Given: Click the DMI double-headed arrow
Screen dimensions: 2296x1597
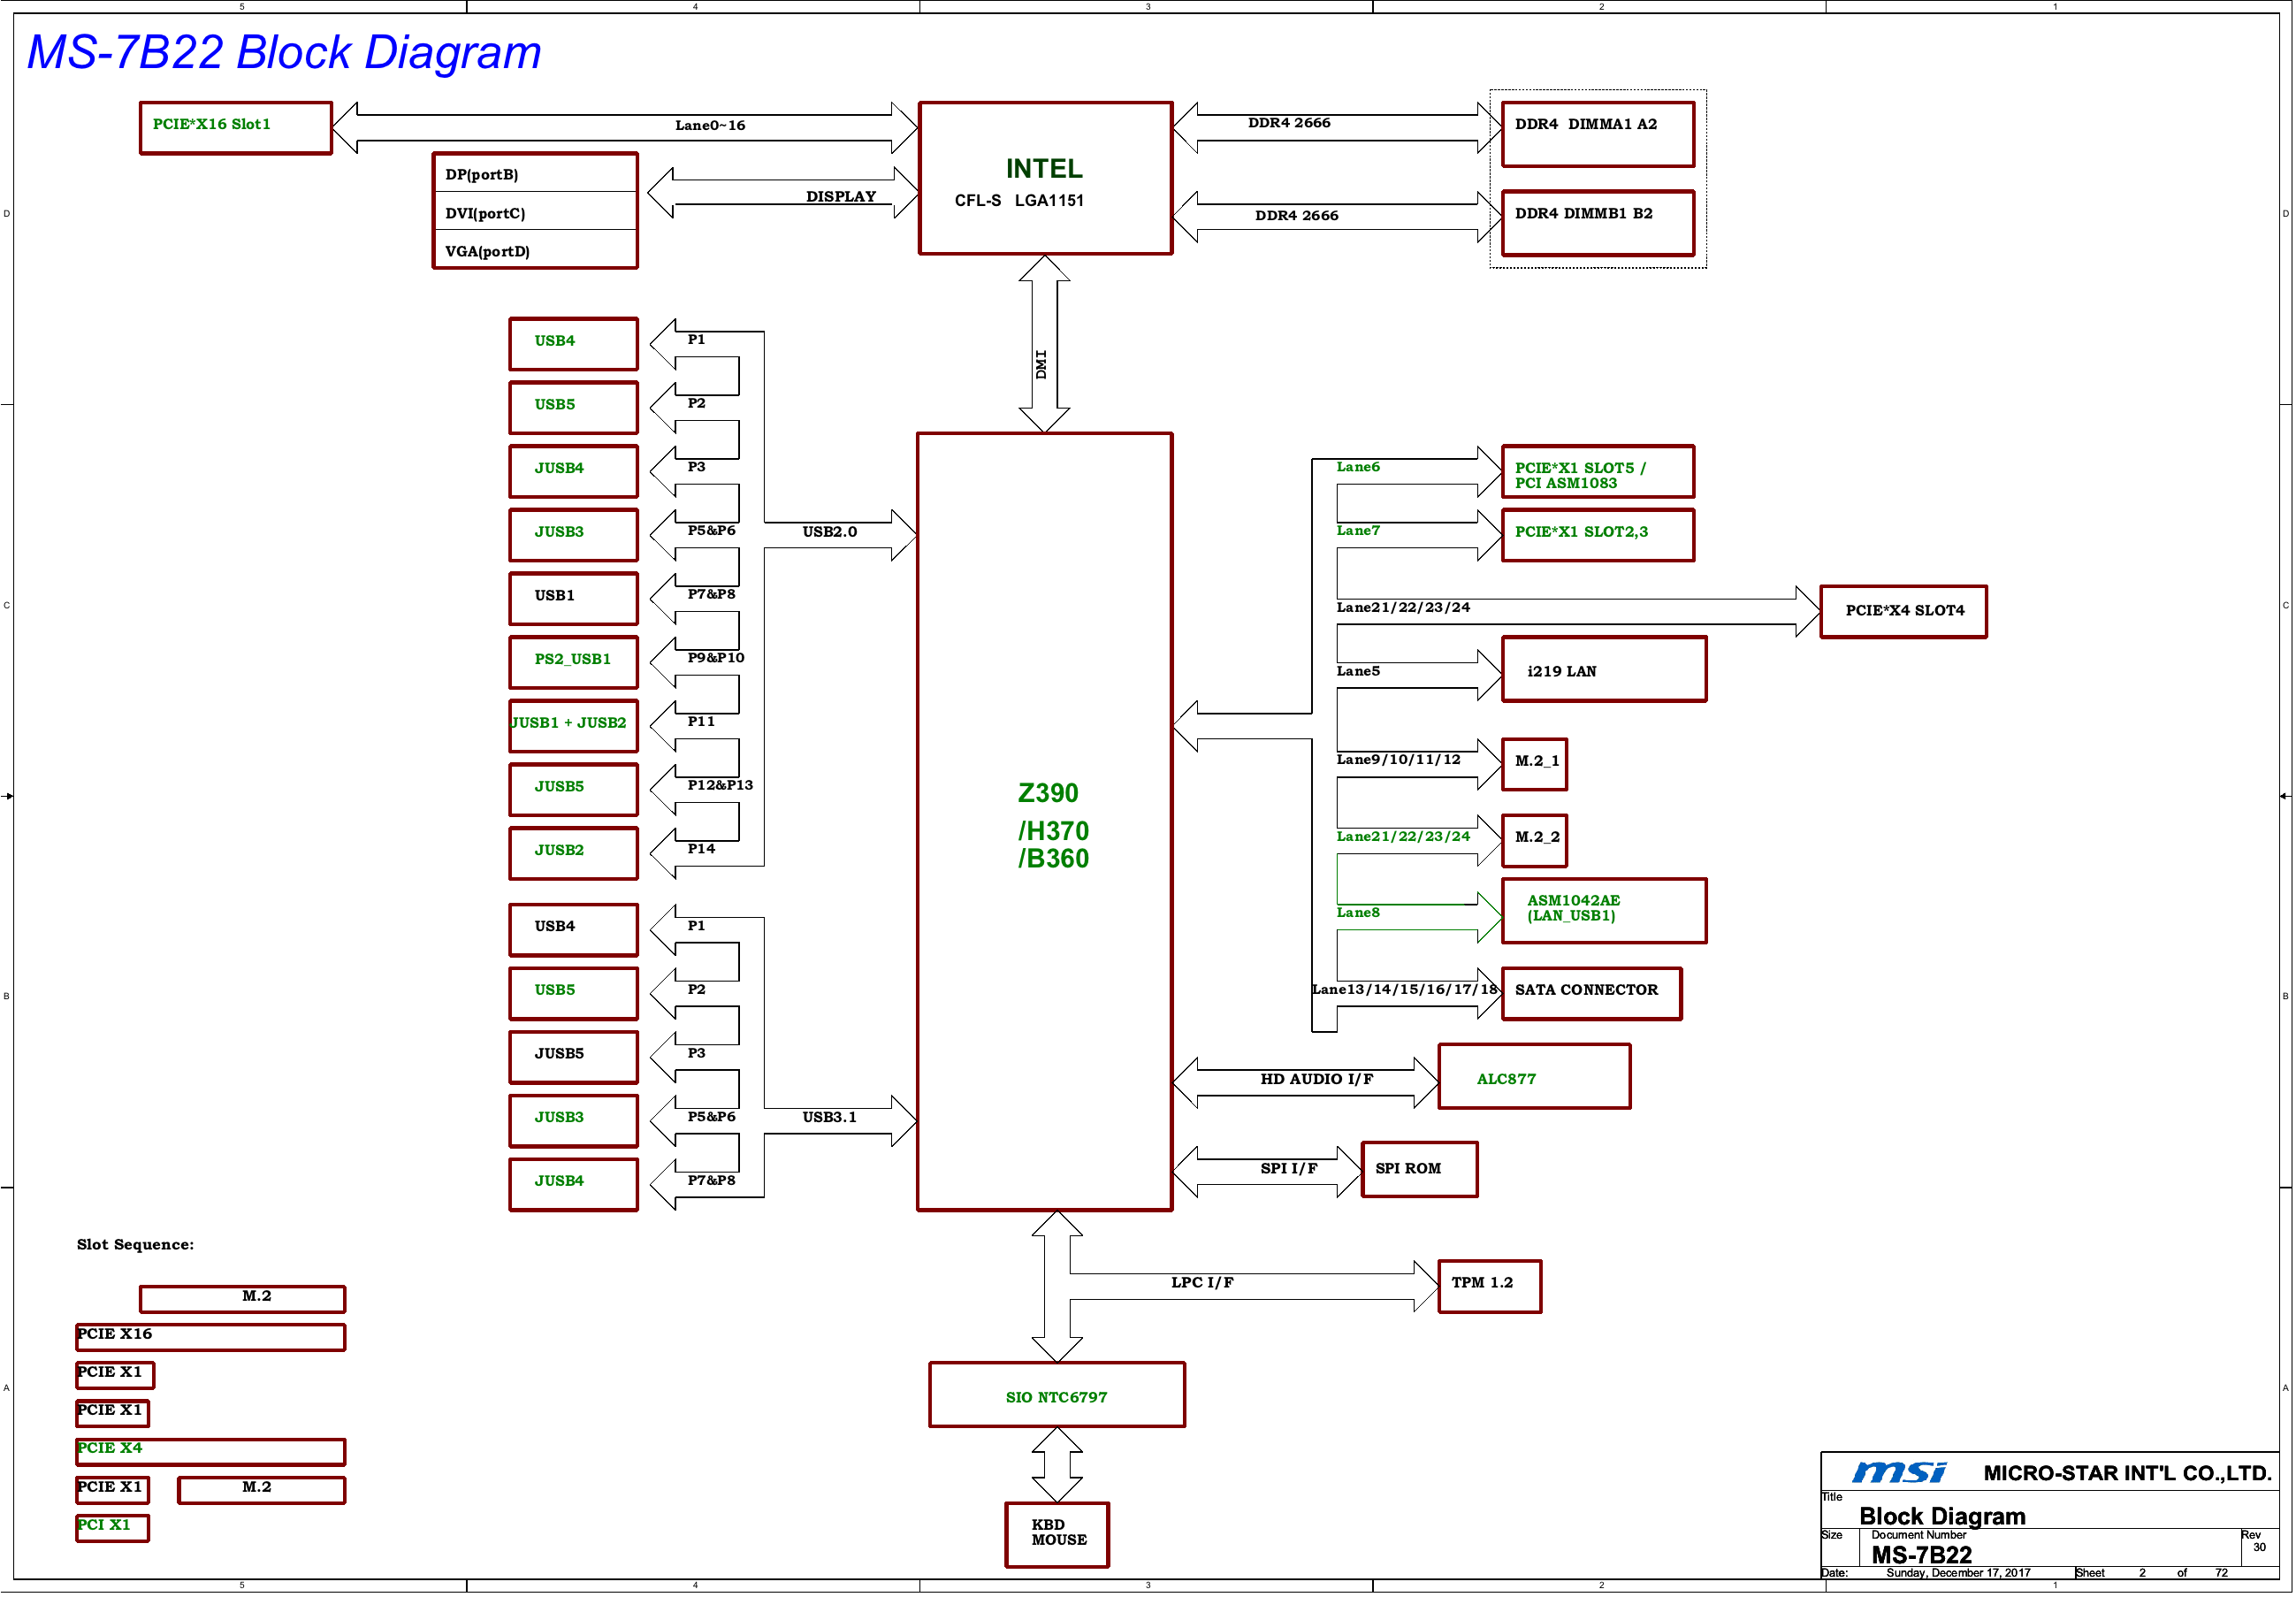Looking at the screenshot, I should (x=1043, y=343).
